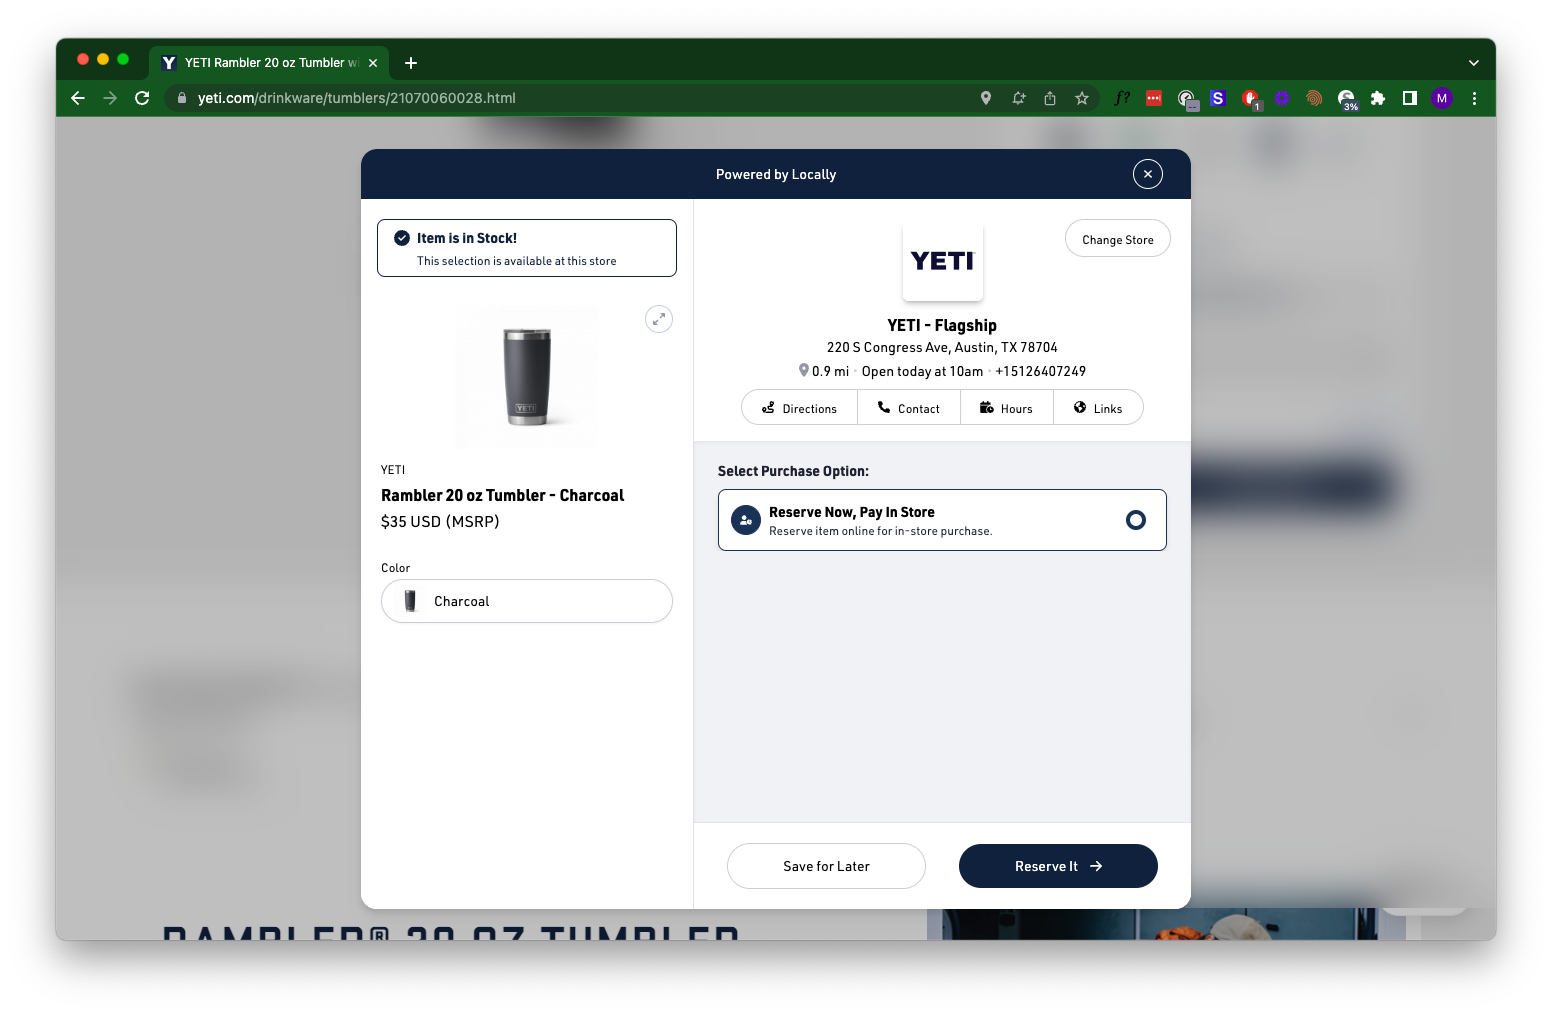Select Reserve Now, Pay In Store radio option
This screenshot has width=1552, height=1014.
(x=1136, y=520)
